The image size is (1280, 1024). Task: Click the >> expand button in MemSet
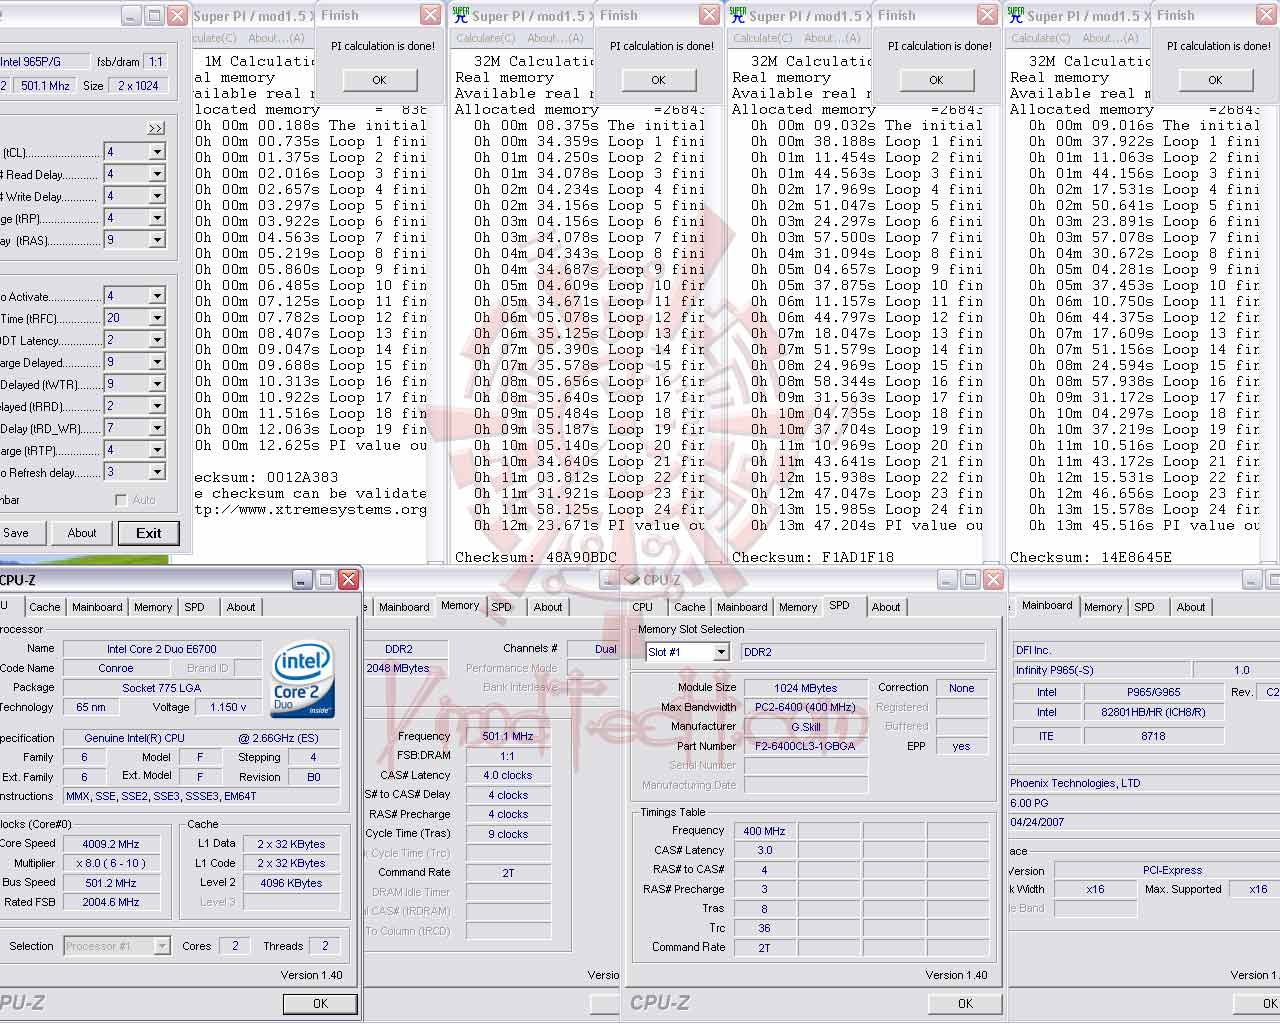point(156,128)
